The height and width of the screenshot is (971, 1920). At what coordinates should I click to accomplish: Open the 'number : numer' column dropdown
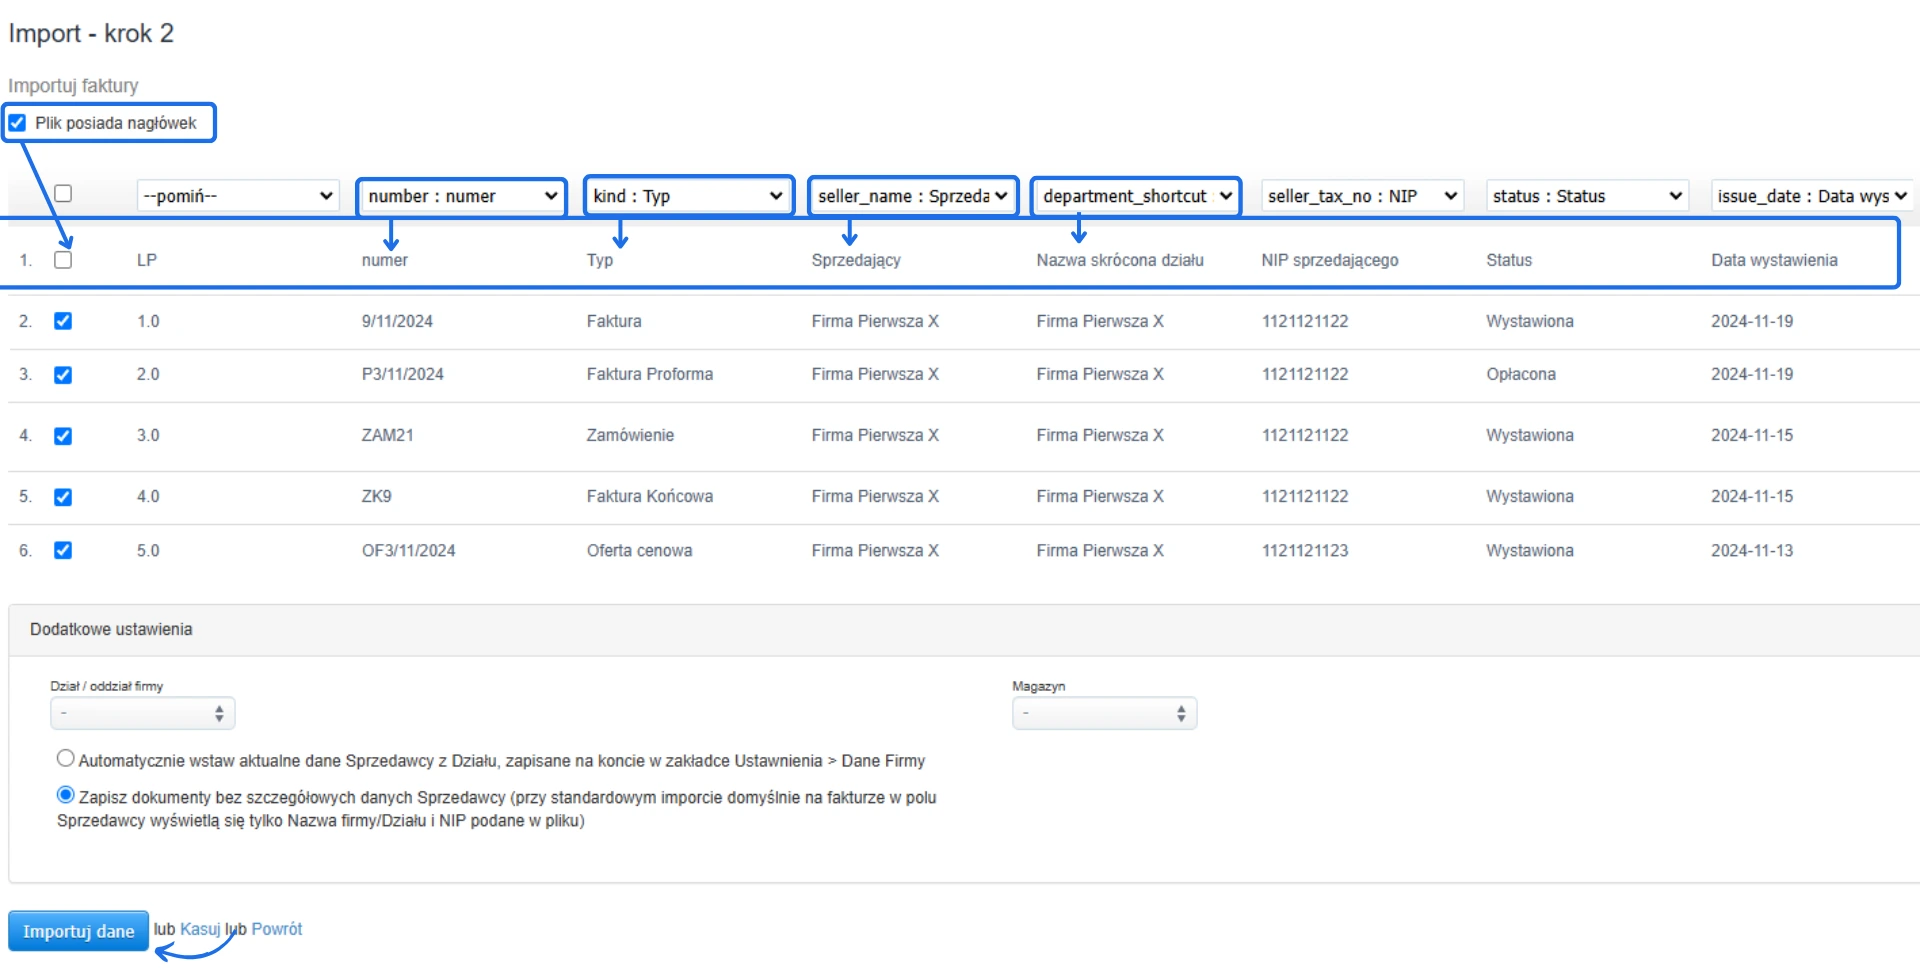(462, 196)
